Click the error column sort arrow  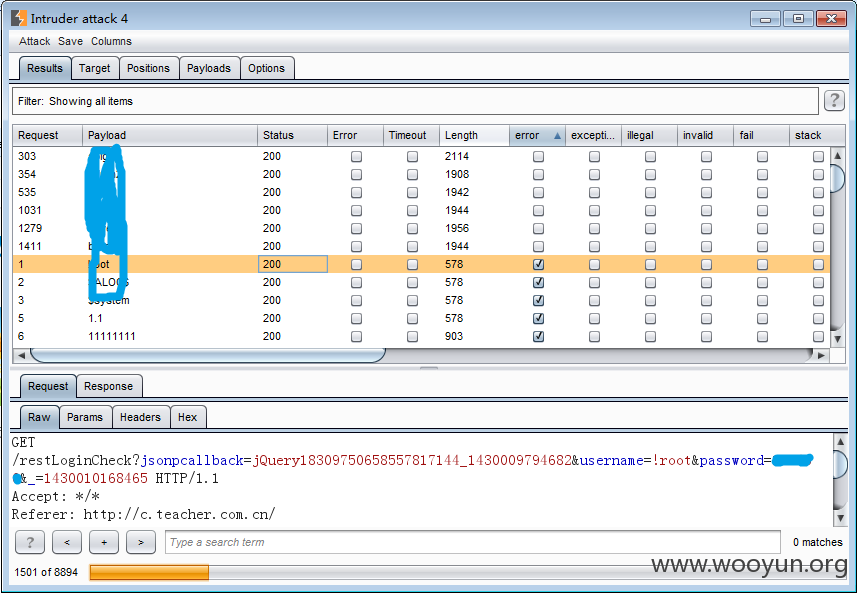(x=557, y=136)
